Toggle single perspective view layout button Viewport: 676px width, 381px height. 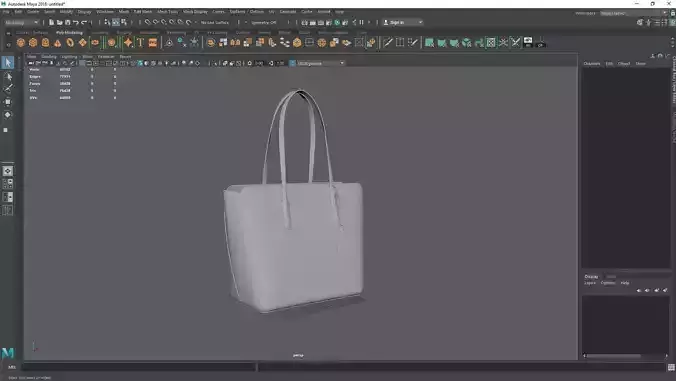point(8,171)
